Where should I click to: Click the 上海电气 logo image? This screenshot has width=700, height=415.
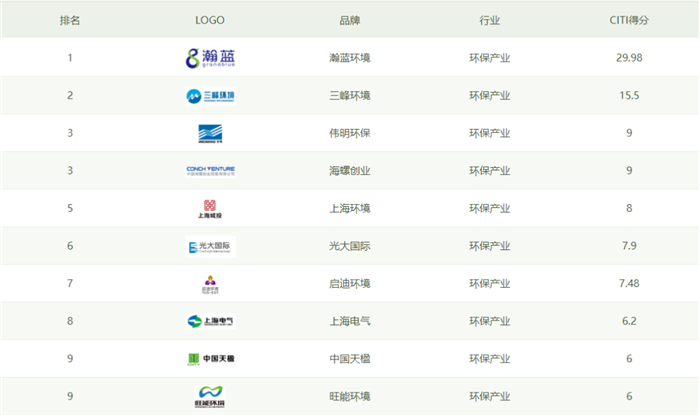(x=210, y=321)
